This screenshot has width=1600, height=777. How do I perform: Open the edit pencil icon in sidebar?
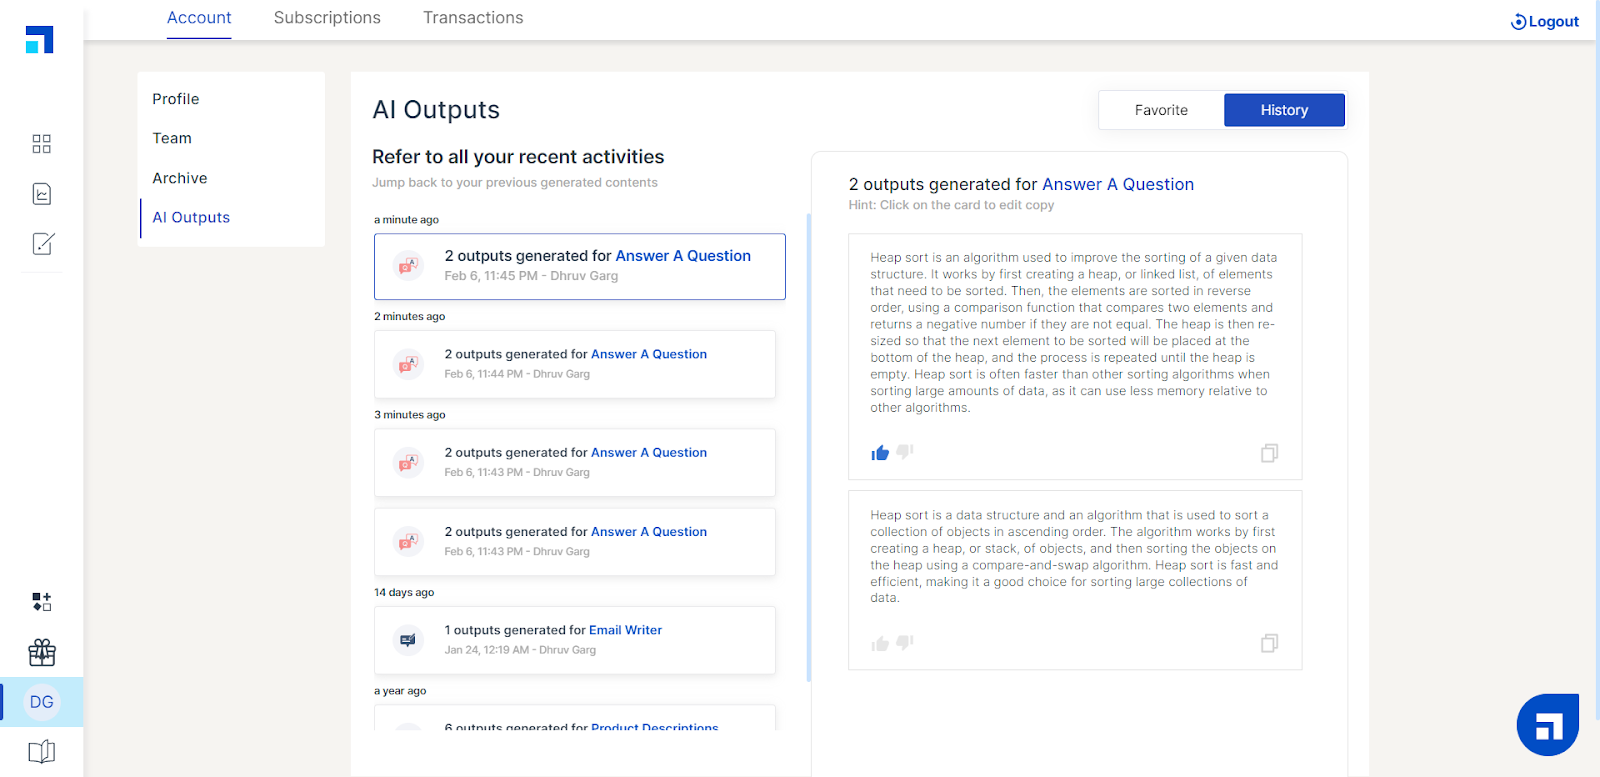point(42,244)
